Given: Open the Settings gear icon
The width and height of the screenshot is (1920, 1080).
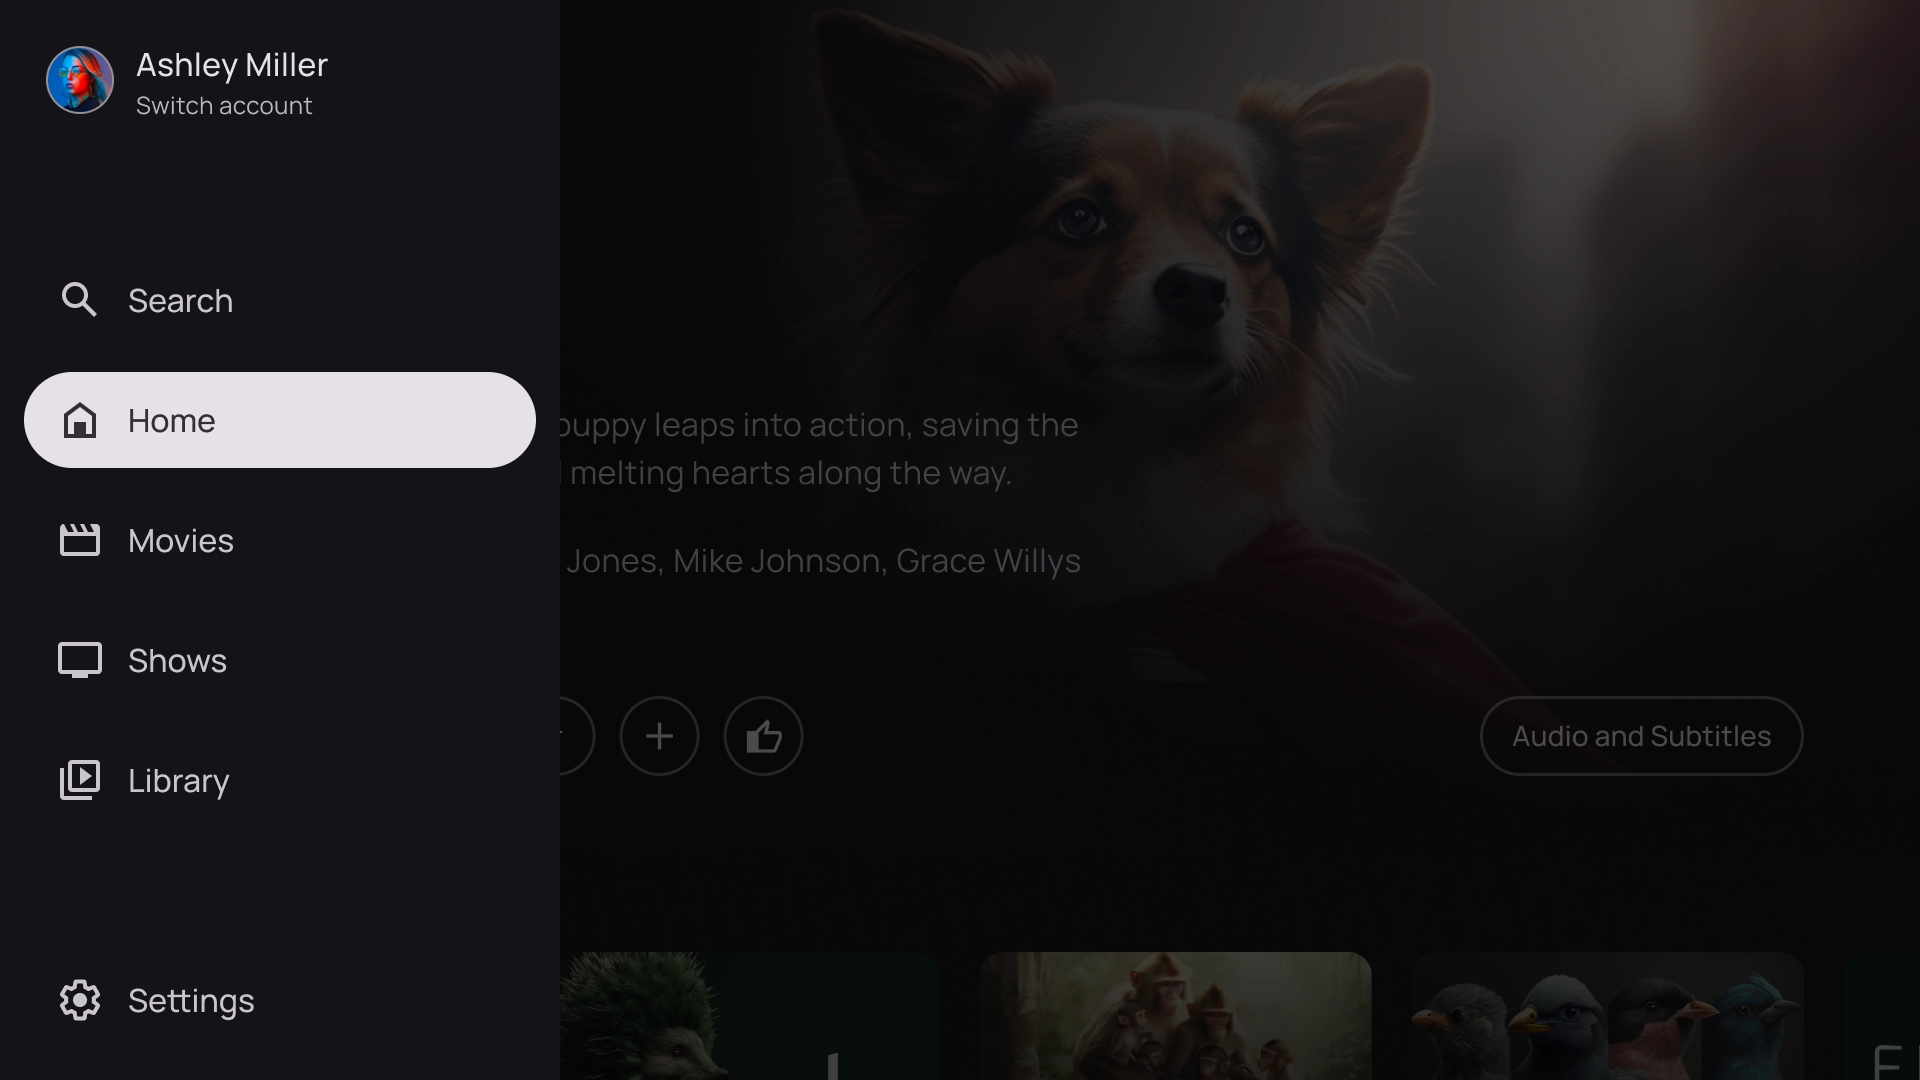Looking at the screenshot, I should 79,1001.
